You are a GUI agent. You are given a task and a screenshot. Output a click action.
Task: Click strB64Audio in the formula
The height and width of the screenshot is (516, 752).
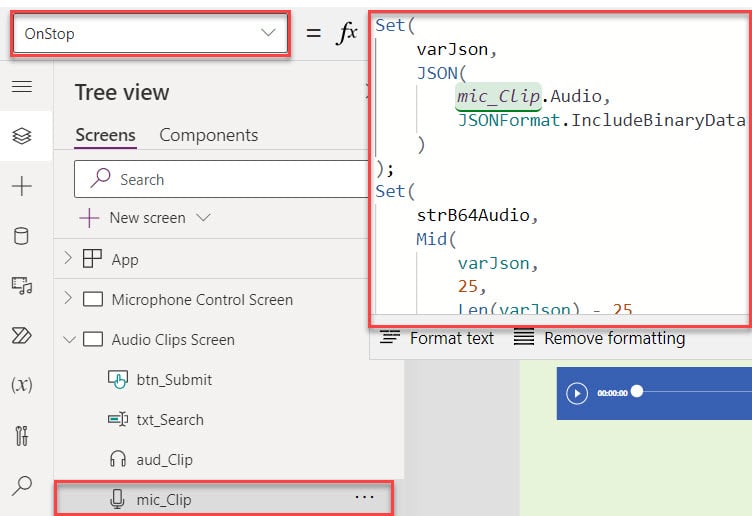tap(472, 215)
